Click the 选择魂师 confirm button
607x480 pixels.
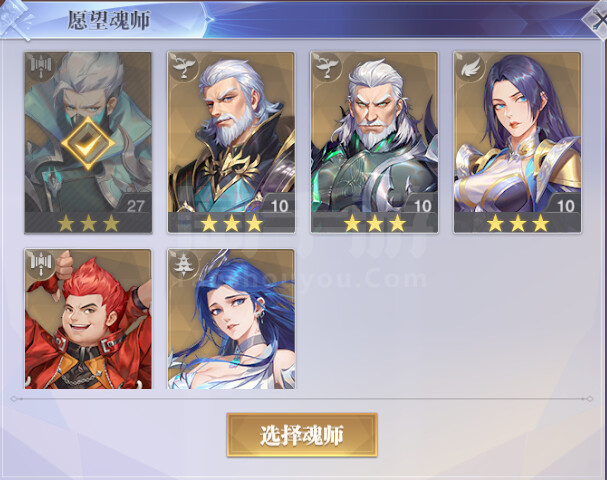click(302, 435)
